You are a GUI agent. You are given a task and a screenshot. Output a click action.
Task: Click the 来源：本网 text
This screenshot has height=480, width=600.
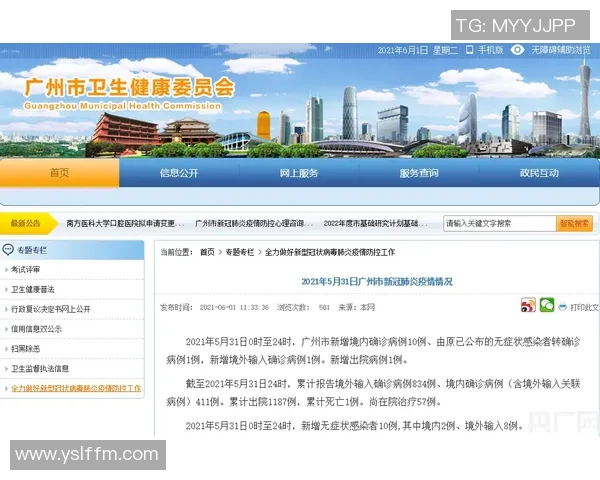[x=357, y=307]
